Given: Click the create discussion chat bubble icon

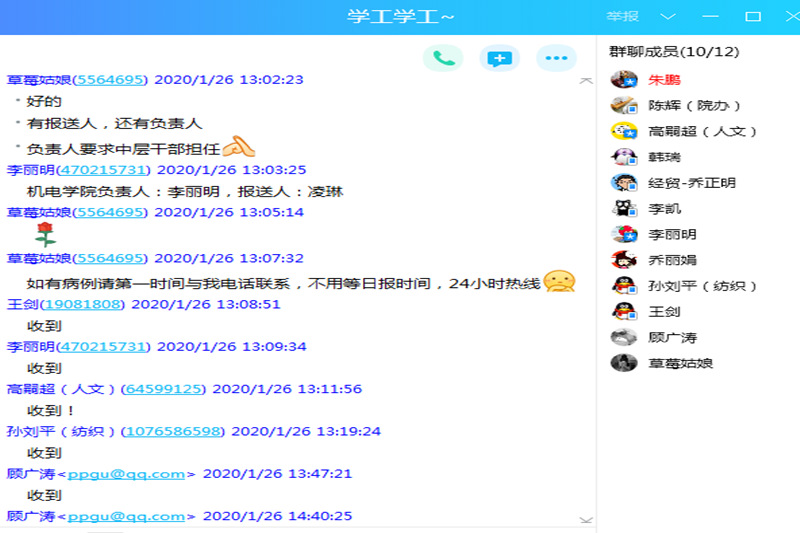Looking at the screenshot, I should tap(499, 58).
